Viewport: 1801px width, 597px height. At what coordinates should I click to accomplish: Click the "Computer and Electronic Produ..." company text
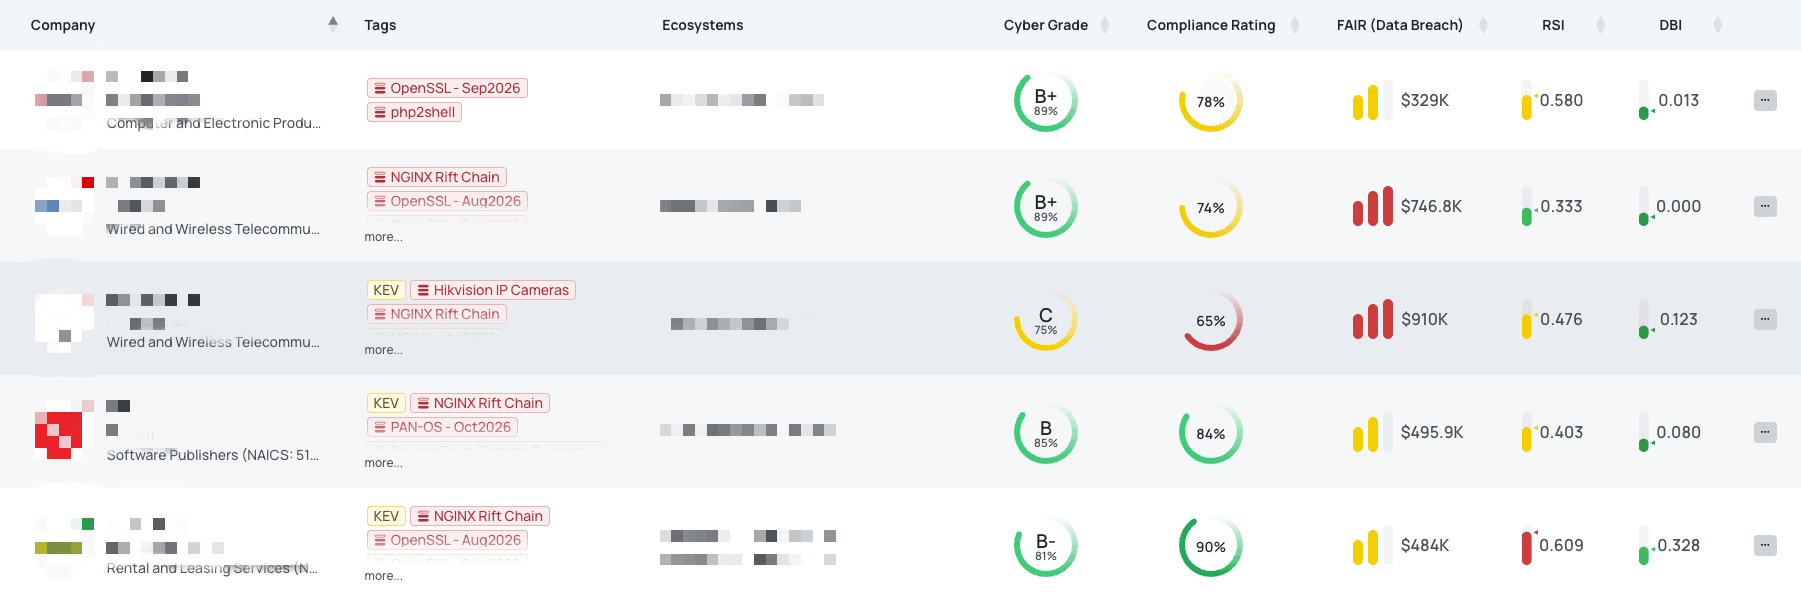(214, 123)
